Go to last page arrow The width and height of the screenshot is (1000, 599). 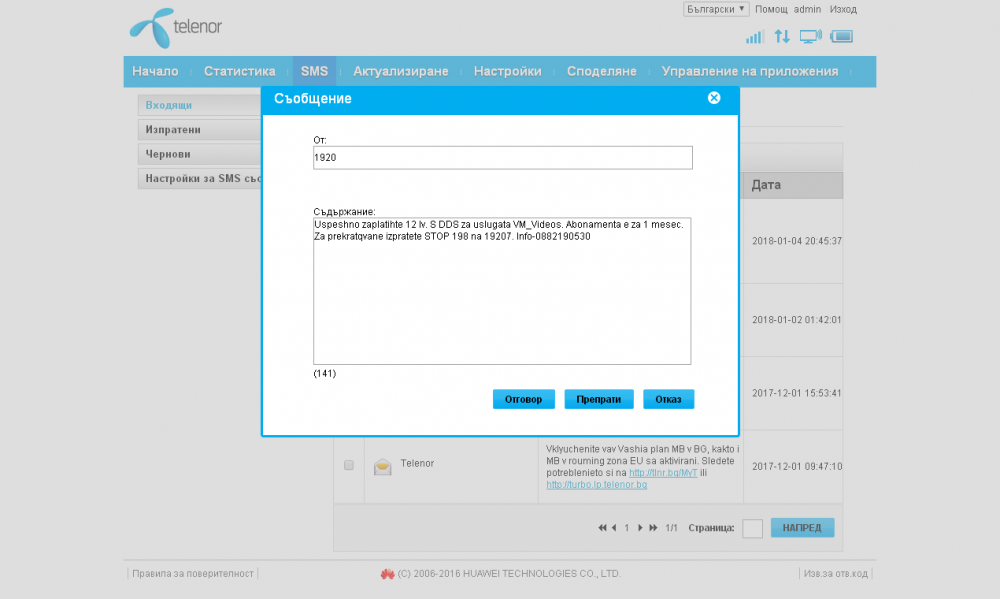(653, 528)
